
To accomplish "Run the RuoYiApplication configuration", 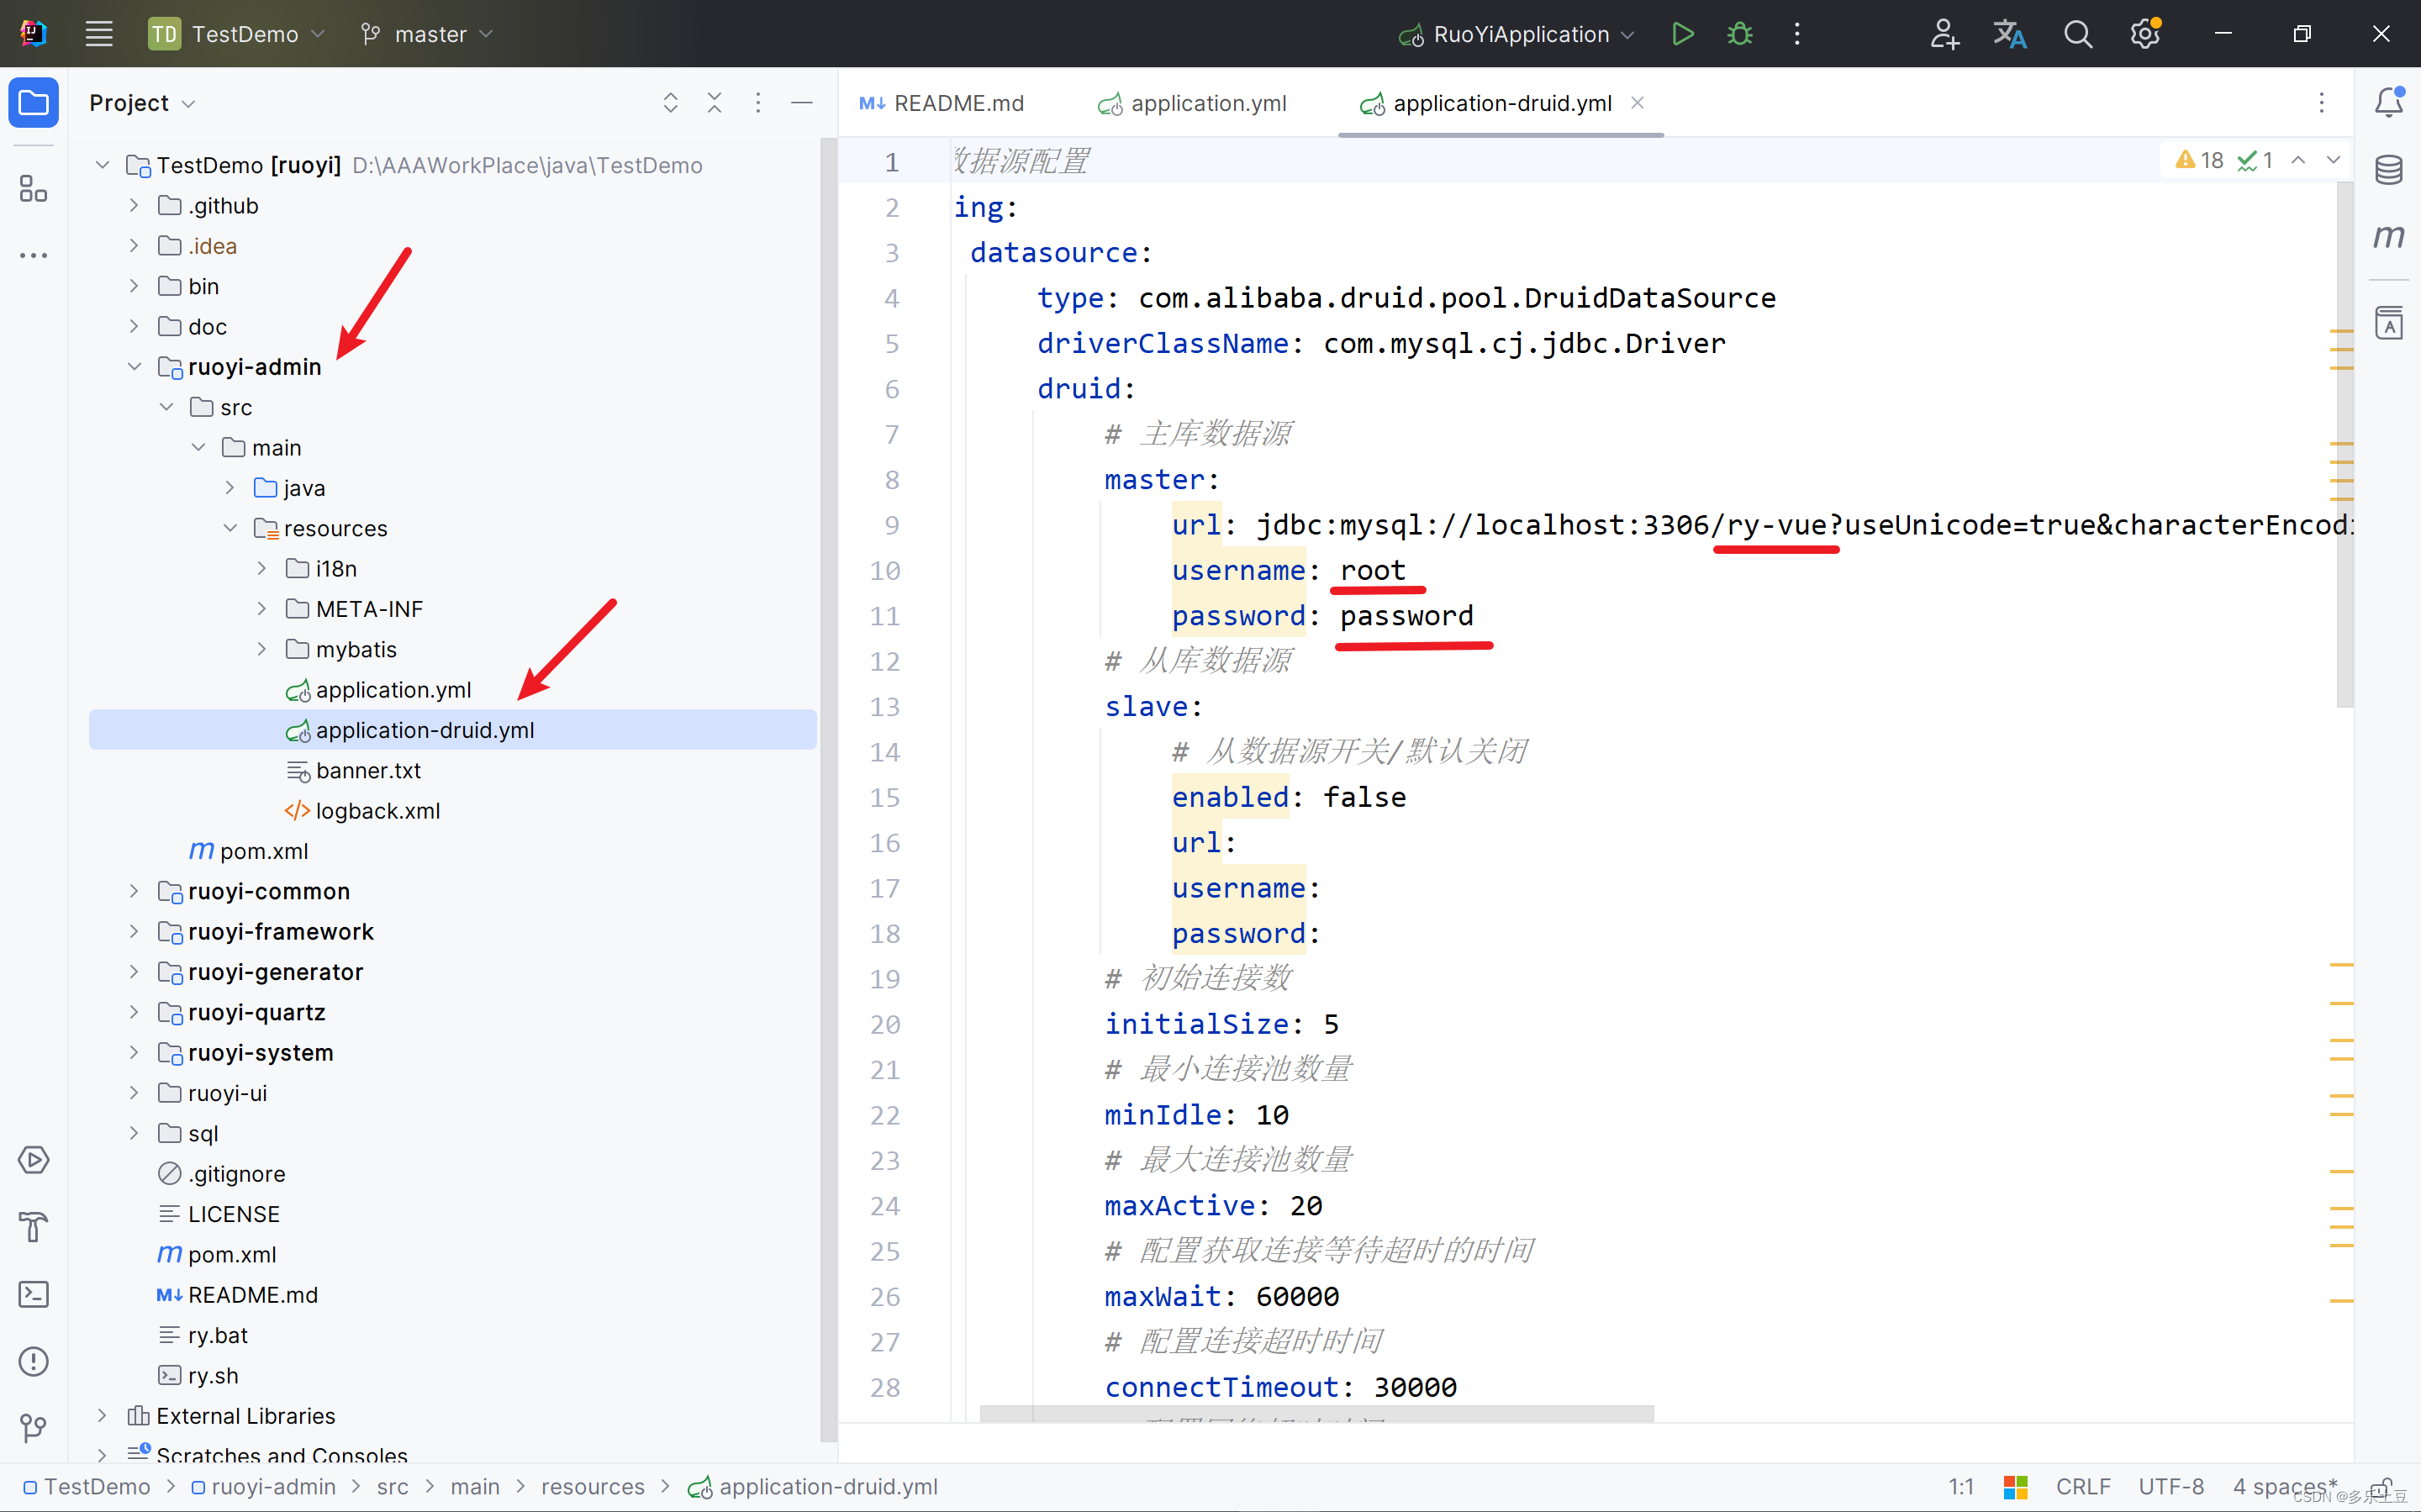I will [1682, 34].
